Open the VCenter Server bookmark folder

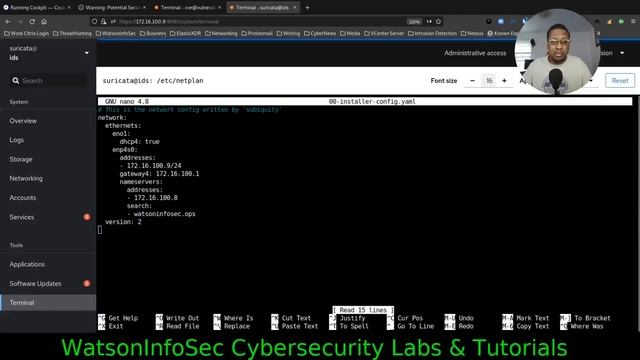click(384, 33)
